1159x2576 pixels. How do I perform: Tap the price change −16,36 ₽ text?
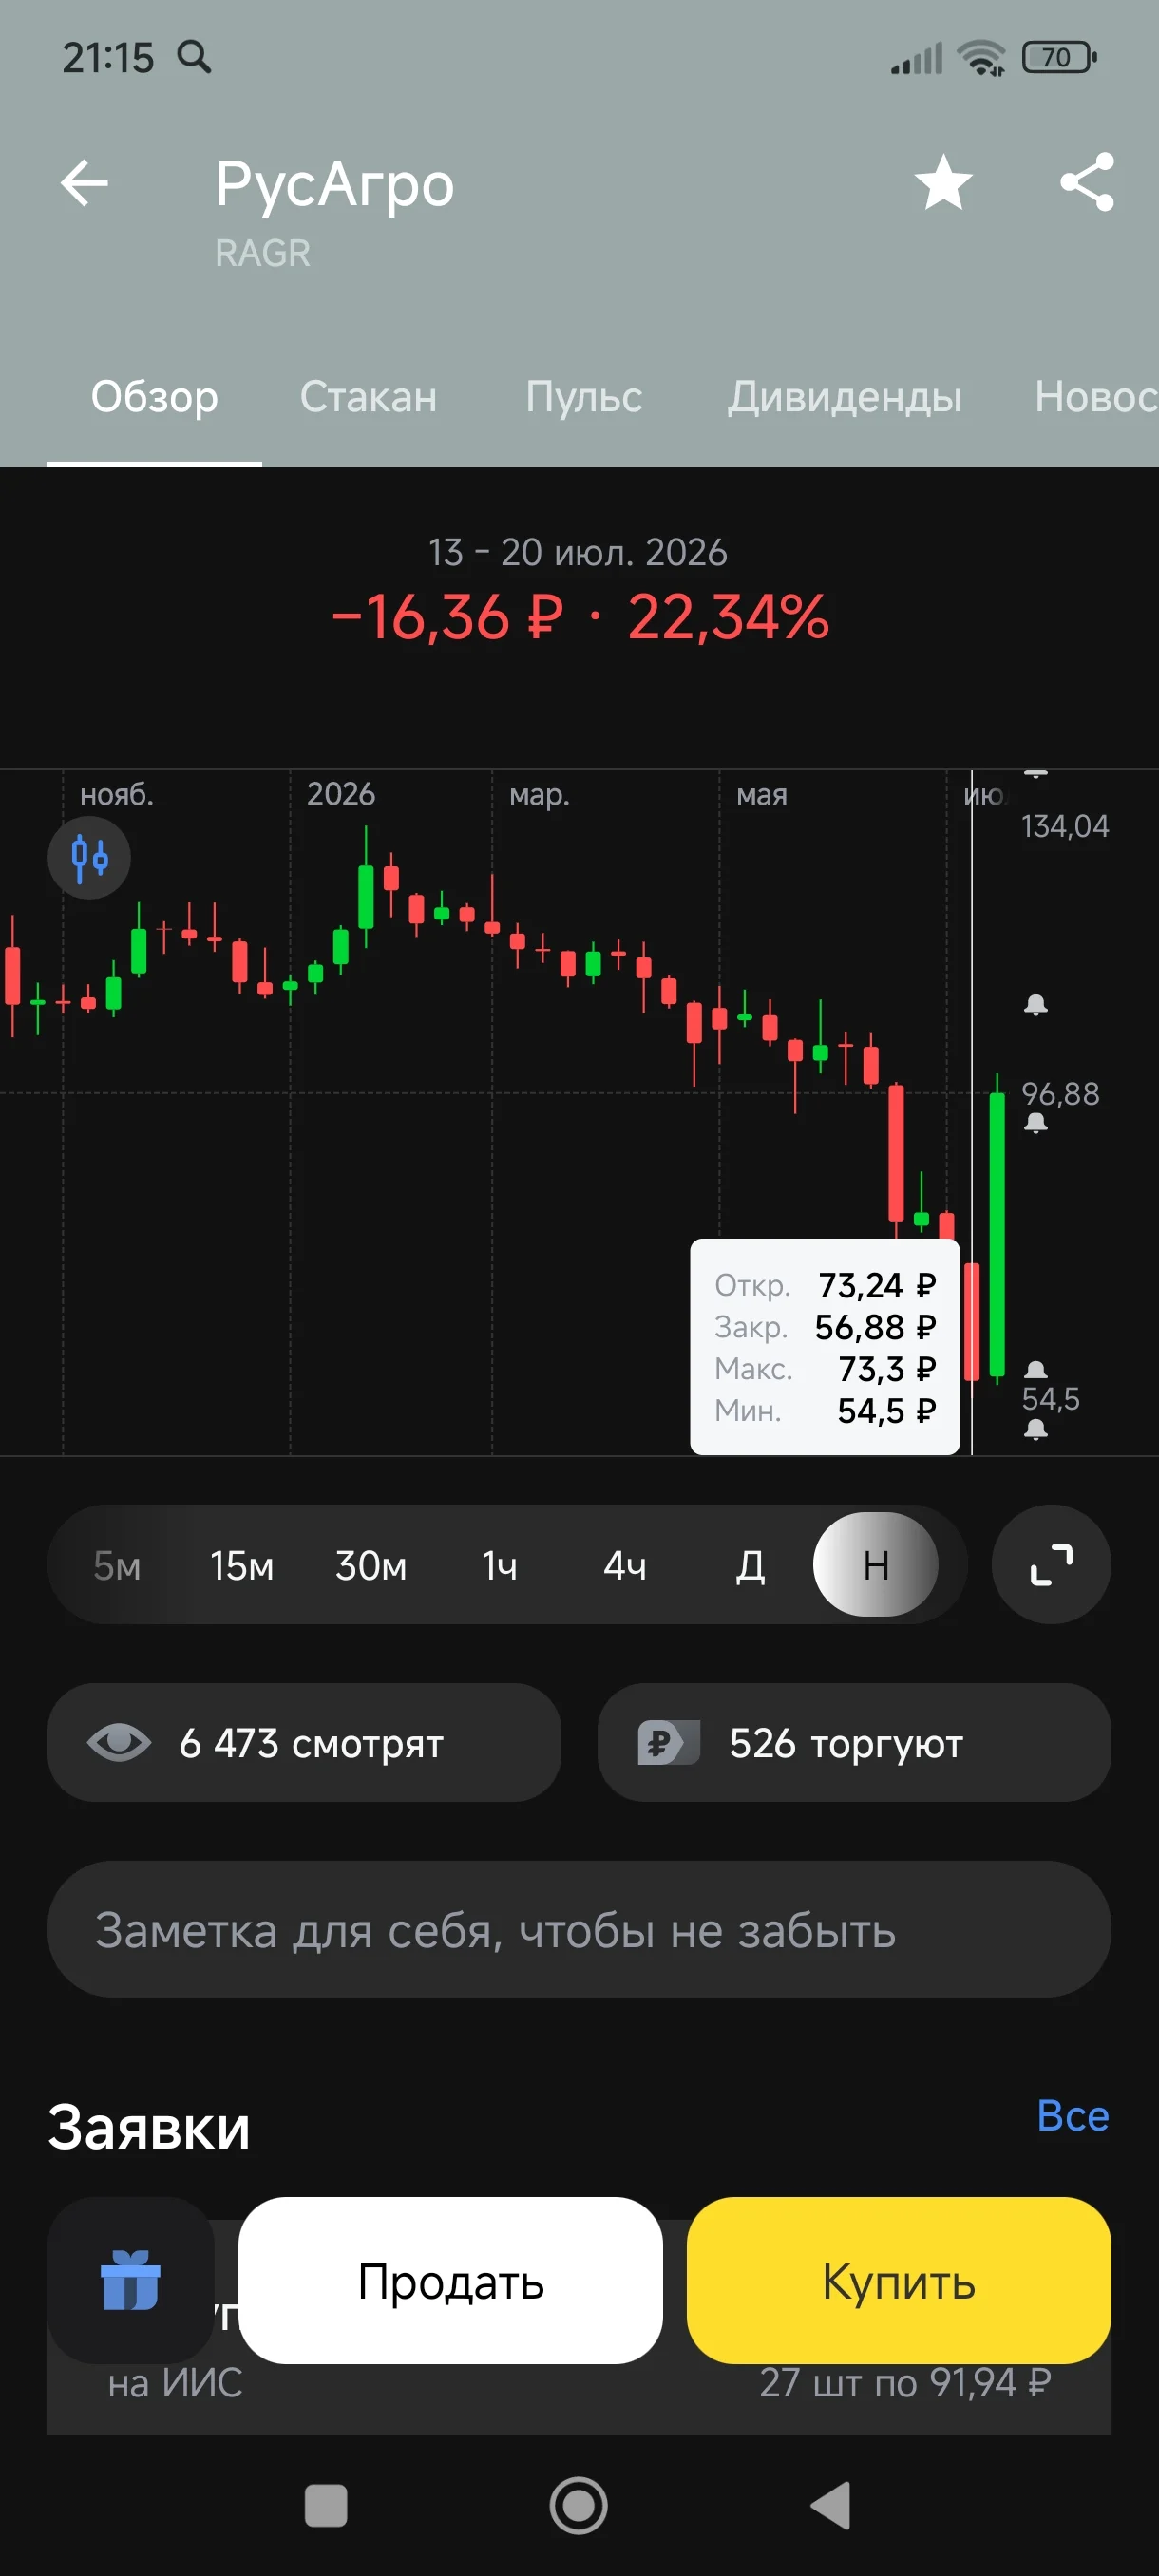(447, 617)
